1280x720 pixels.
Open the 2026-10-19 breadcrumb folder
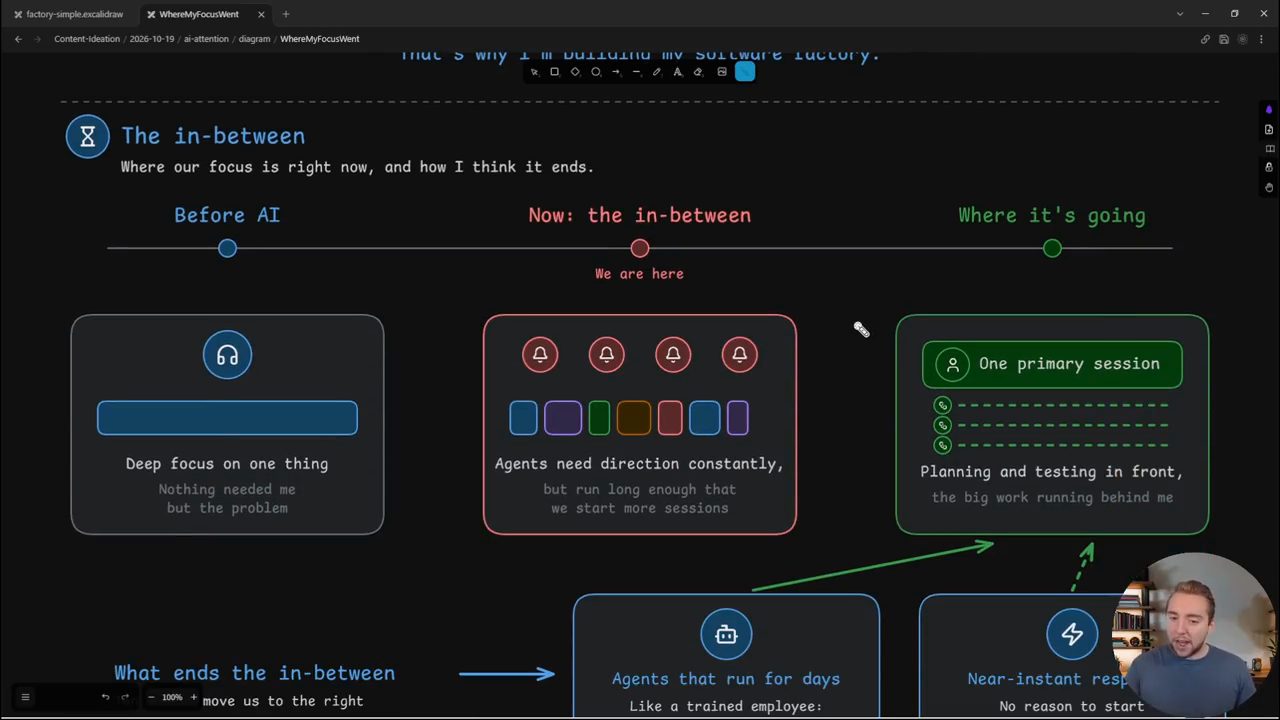[x=151, y=39]
